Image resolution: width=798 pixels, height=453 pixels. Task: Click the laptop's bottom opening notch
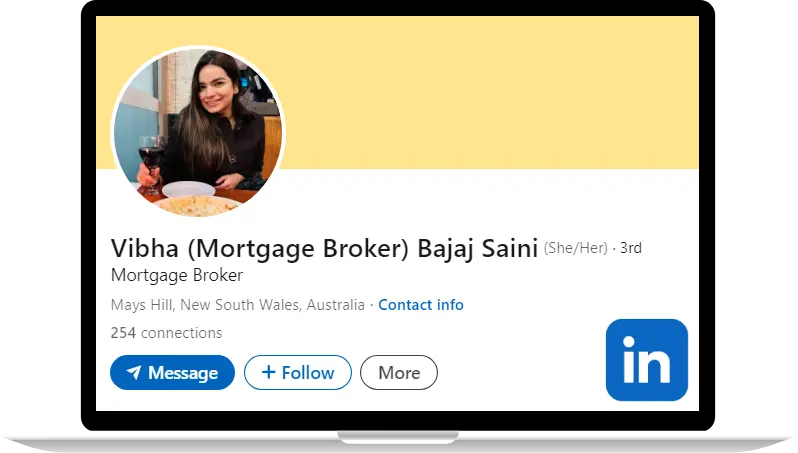(398, 437)
